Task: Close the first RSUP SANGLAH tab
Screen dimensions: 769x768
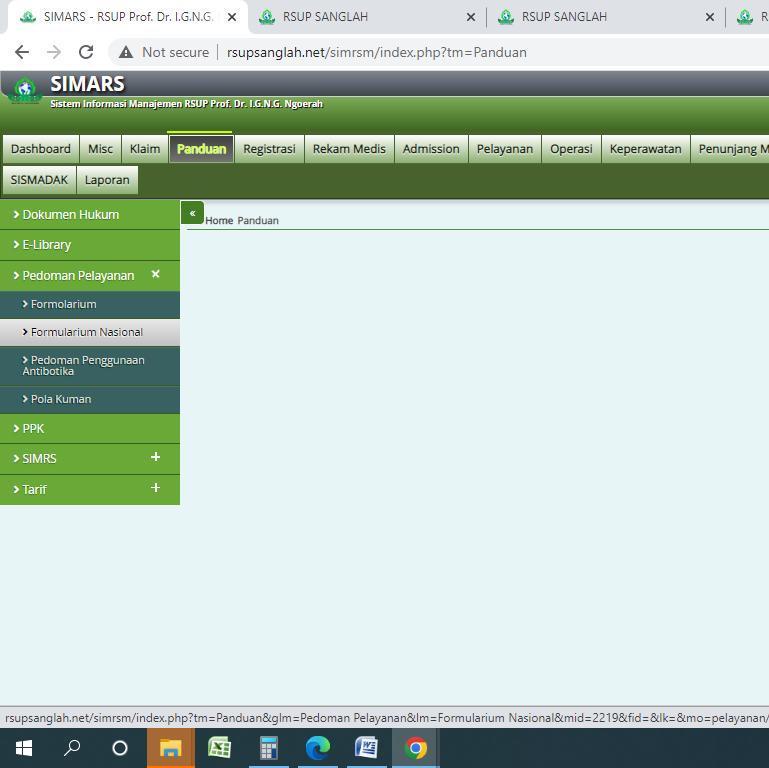Action: 471,17
